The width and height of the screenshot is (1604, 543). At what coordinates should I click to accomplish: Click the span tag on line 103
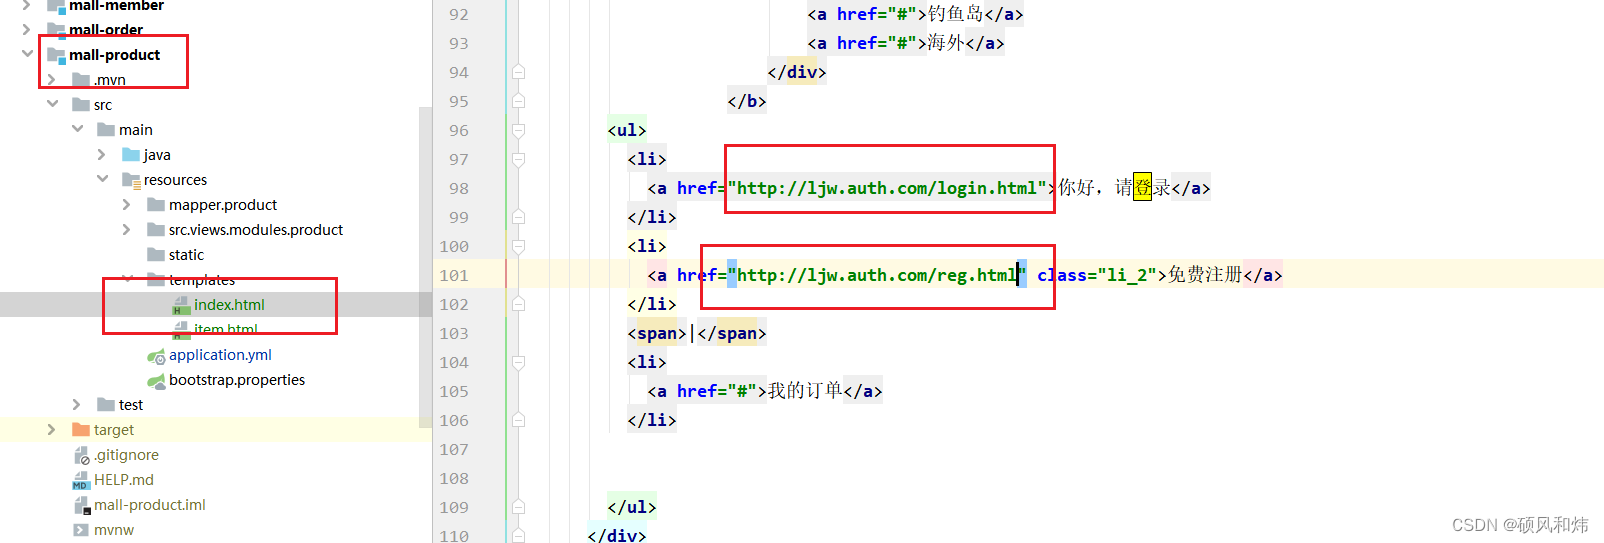coord(657,333)
